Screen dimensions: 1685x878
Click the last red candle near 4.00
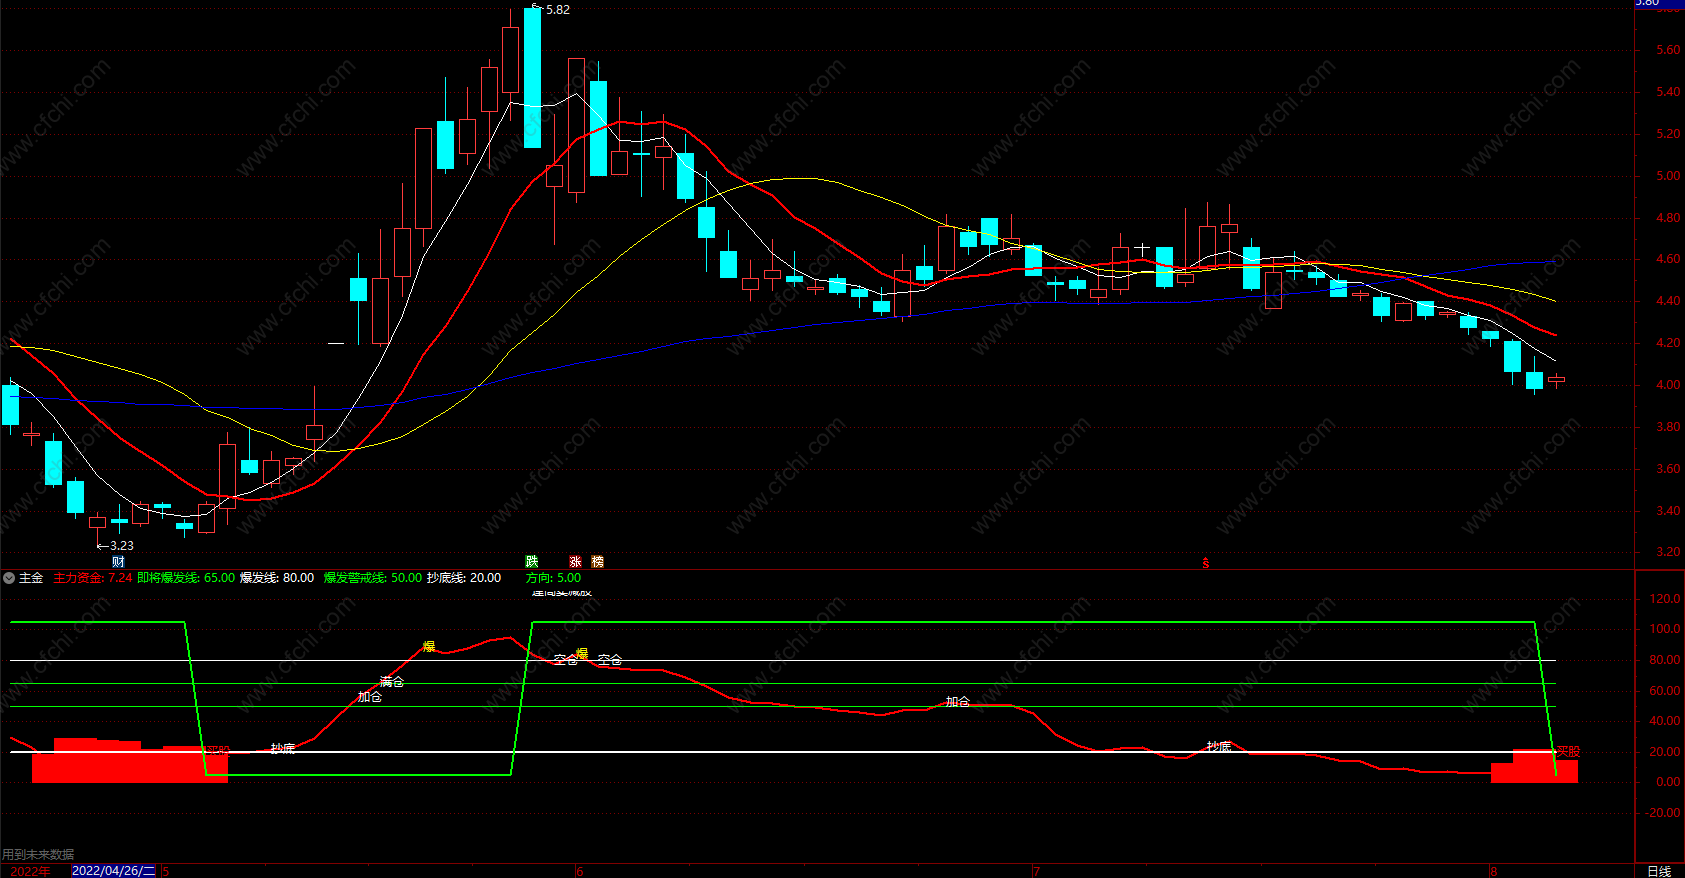coord(1556,380)
